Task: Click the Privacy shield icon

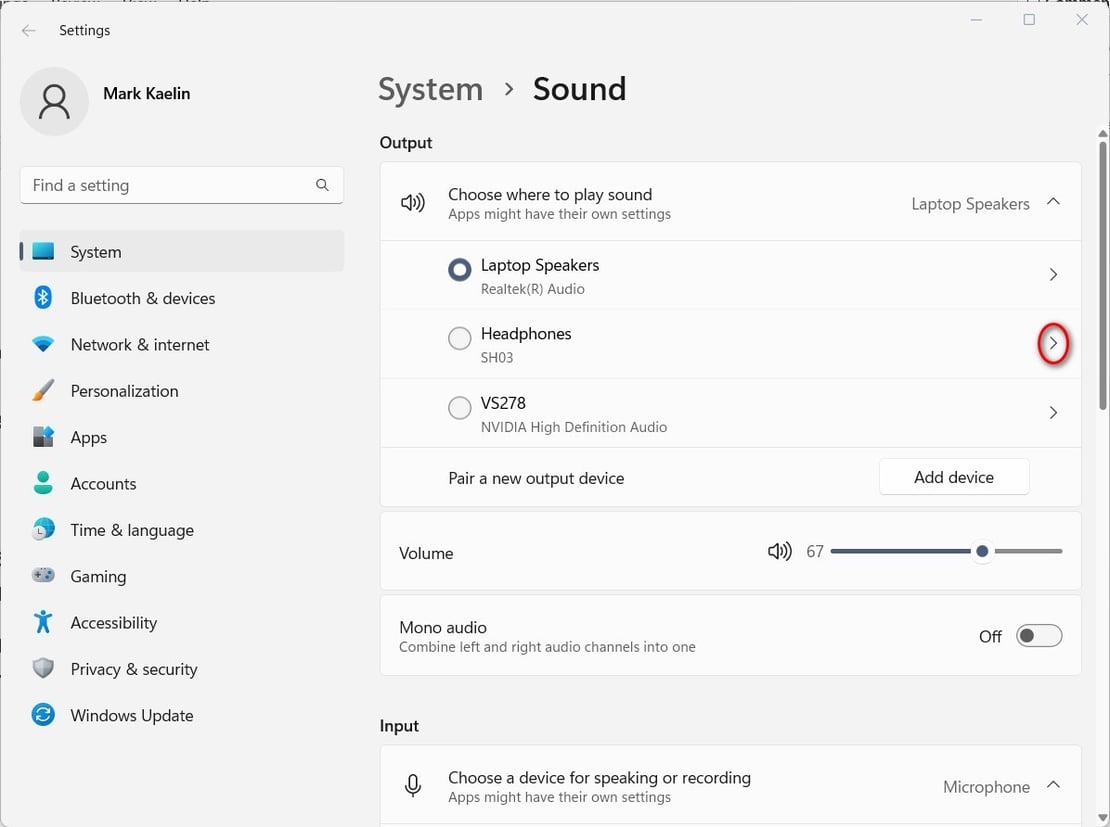Action: pos(43,668)
